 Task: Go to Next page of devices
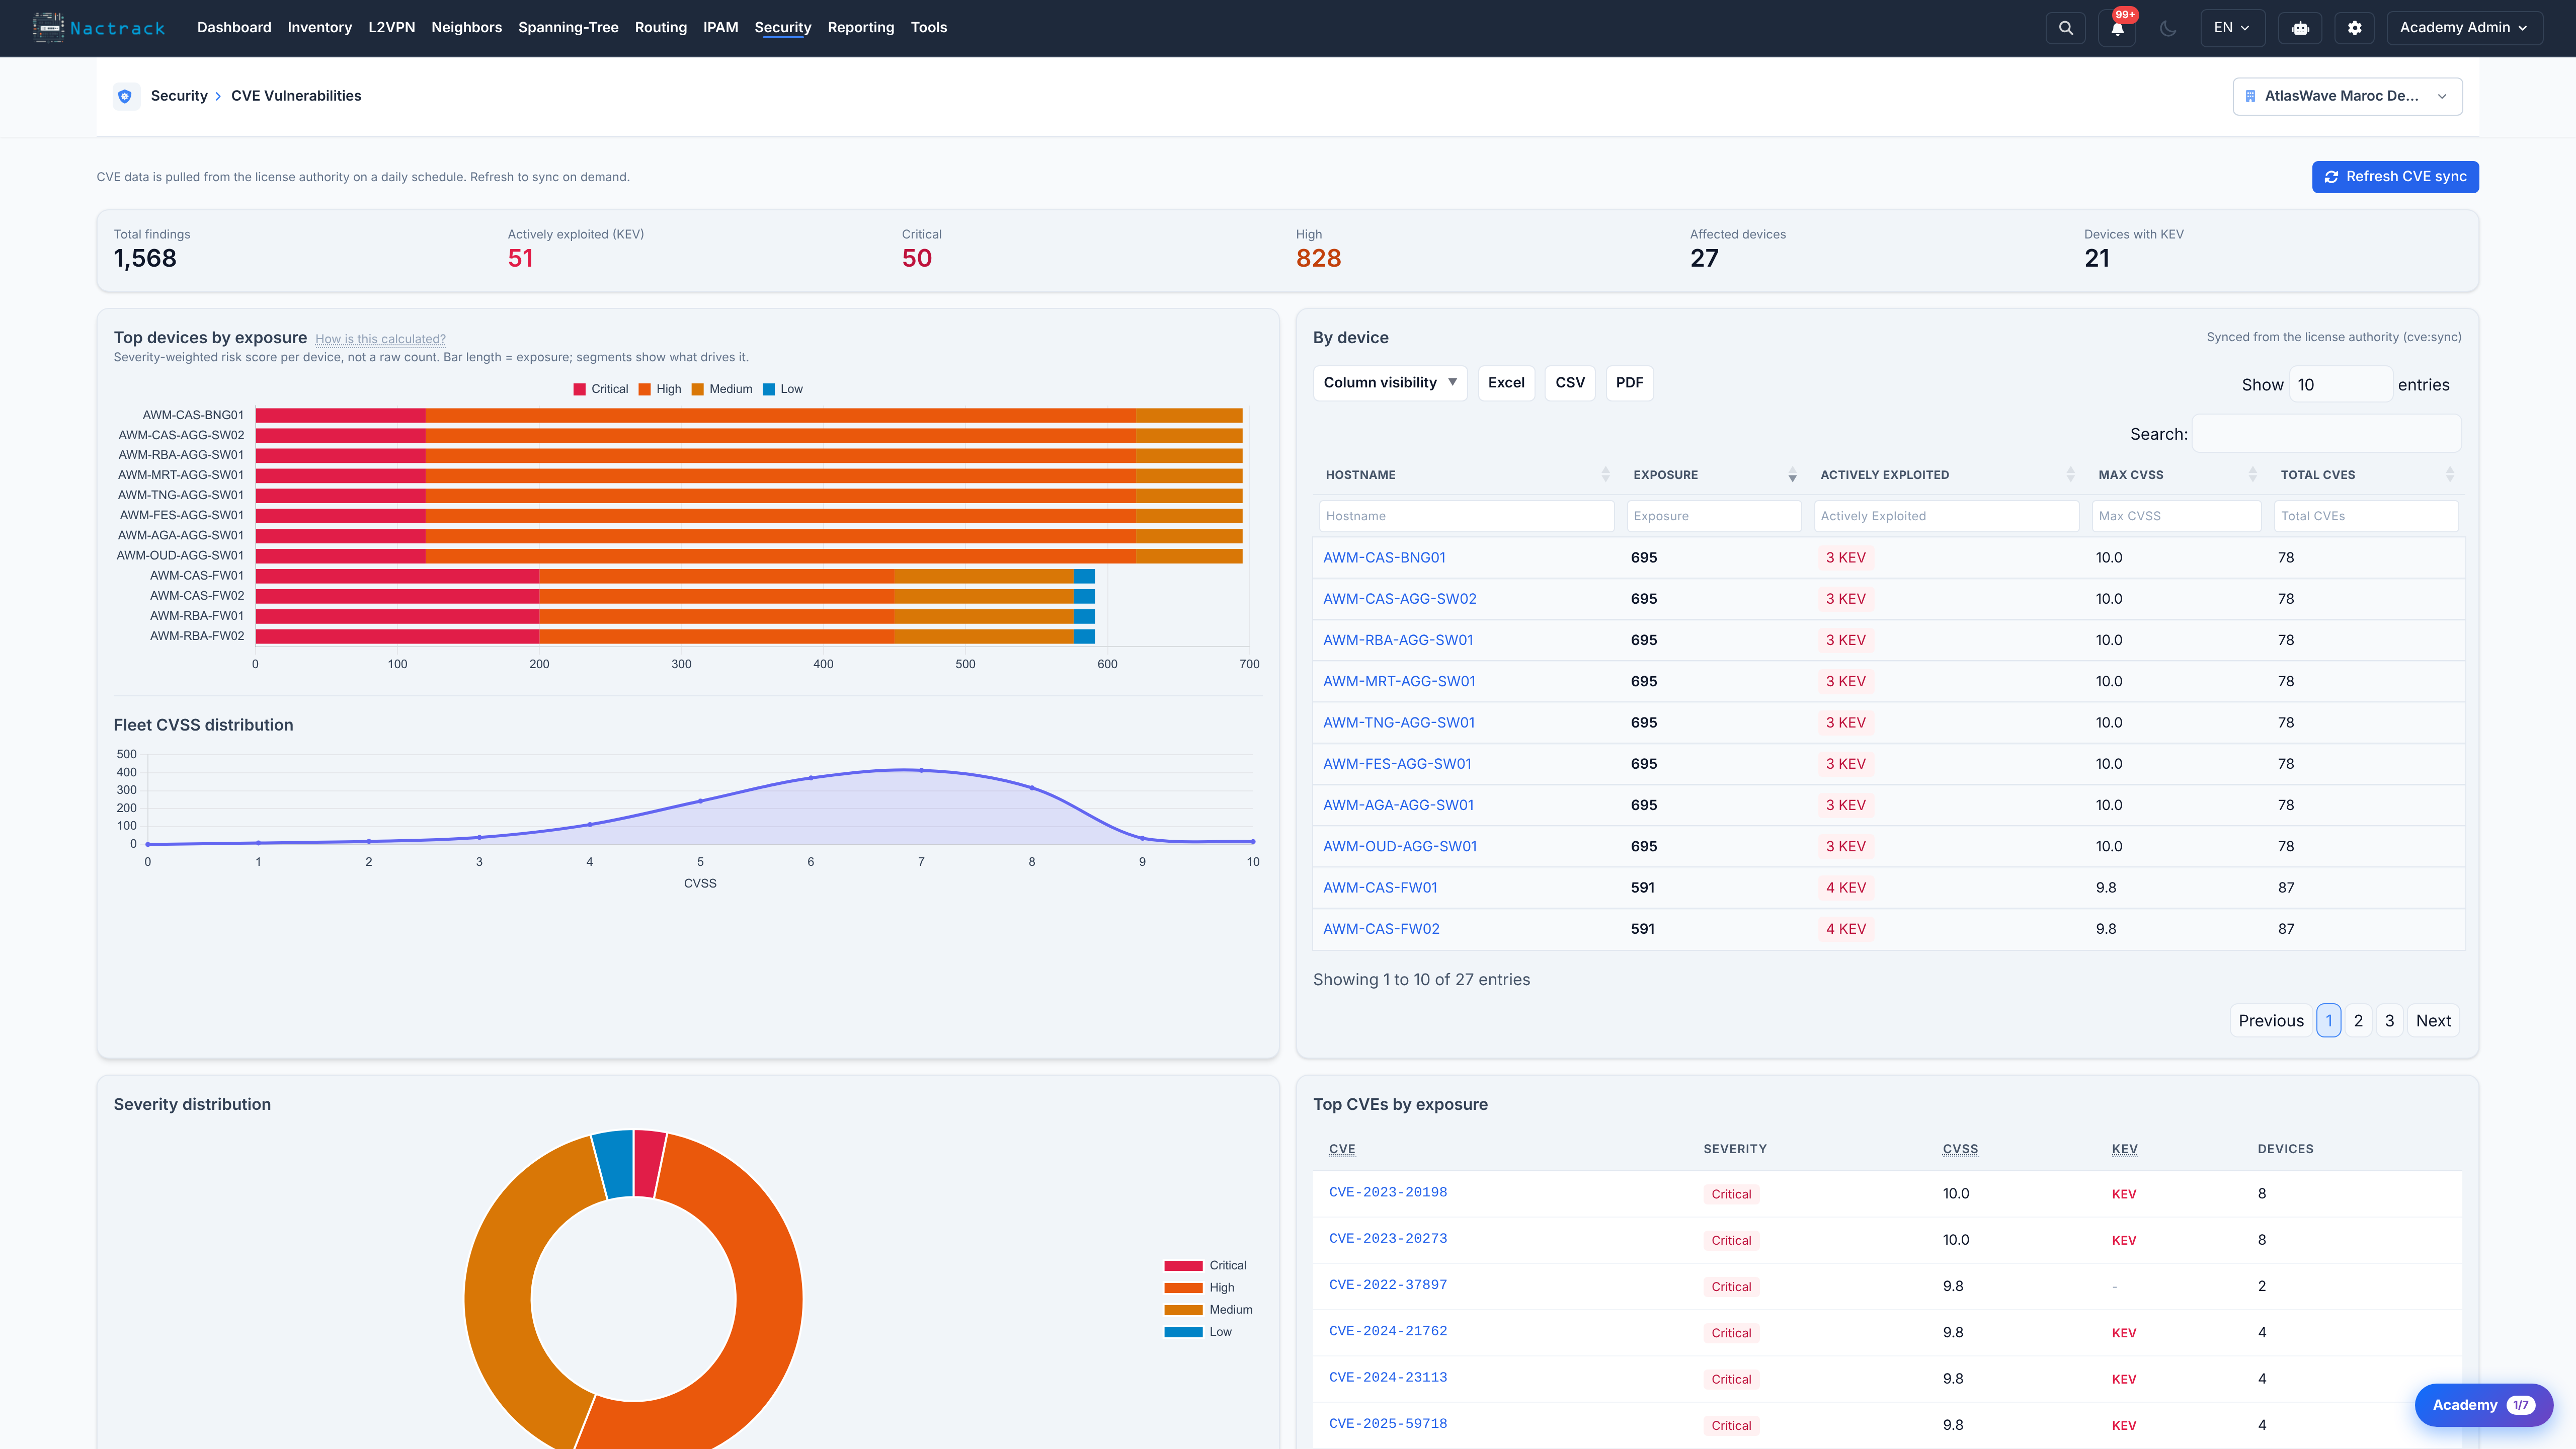point(2433,1021)
